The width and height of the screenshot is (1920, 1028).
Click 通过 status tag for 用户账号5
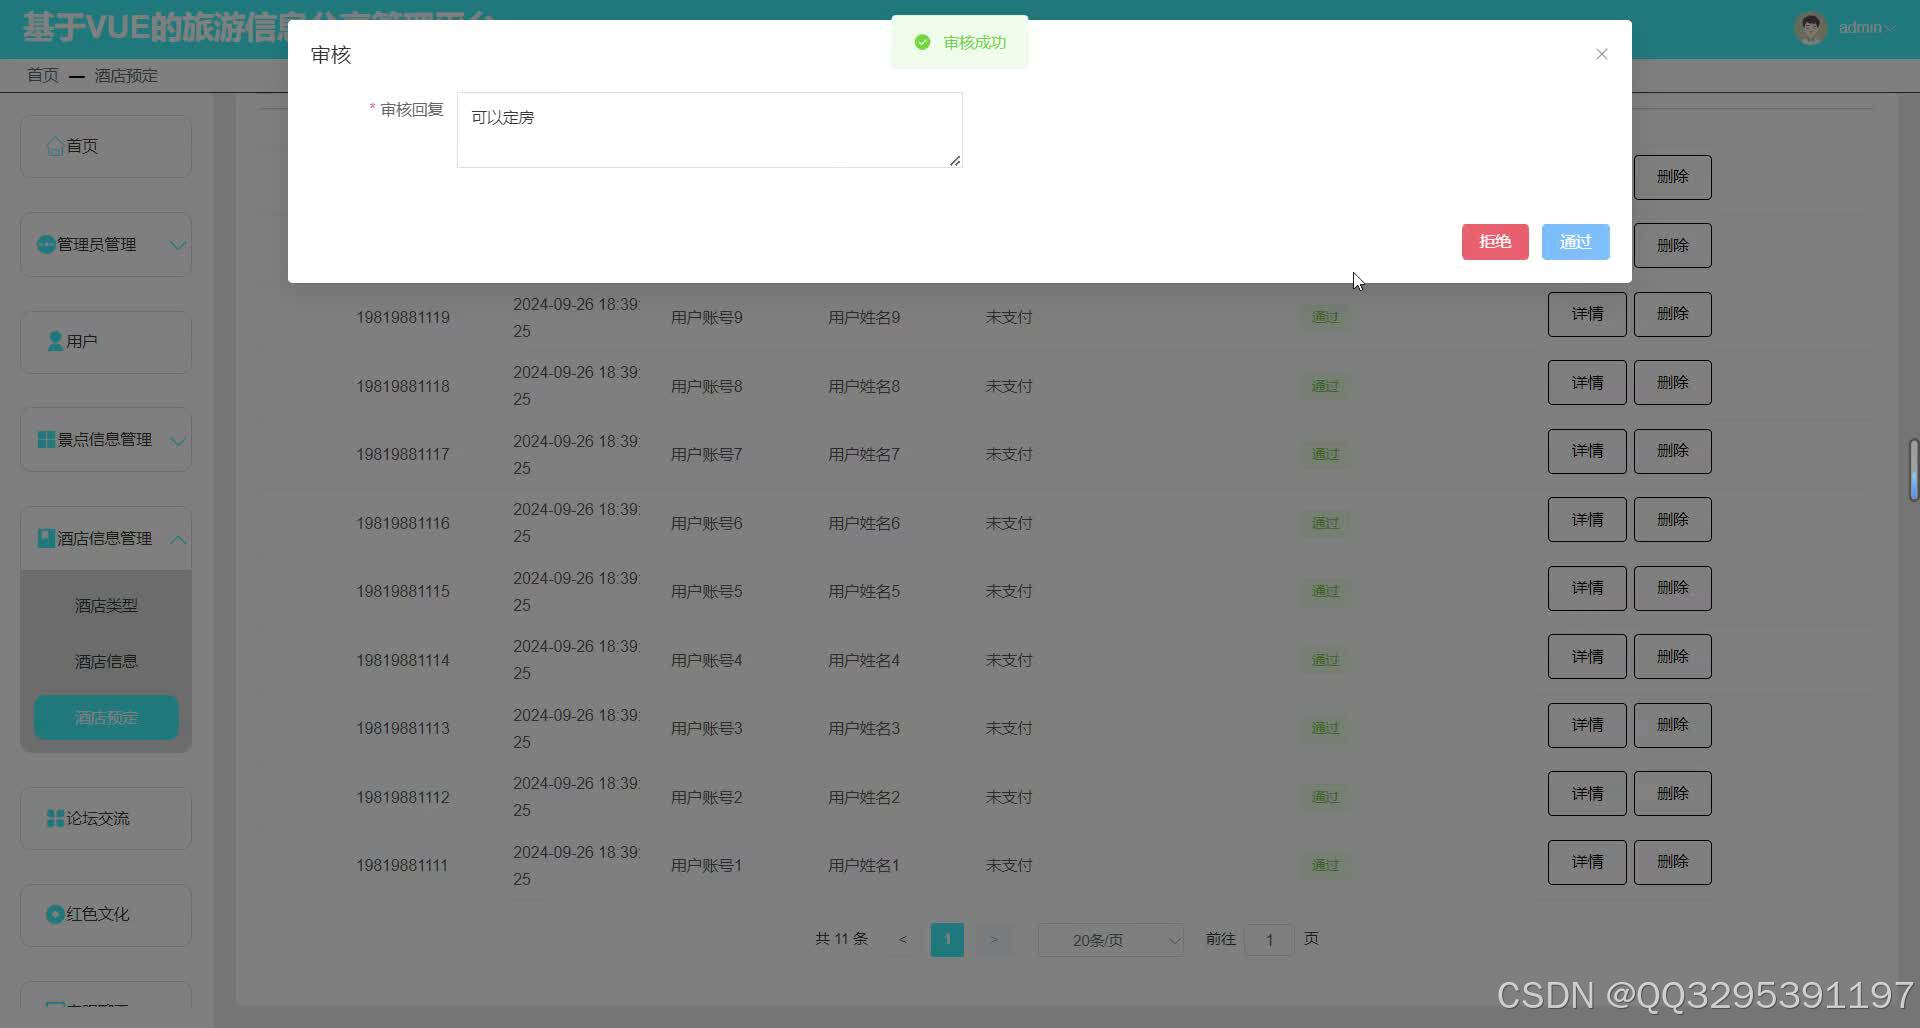[1325, 591]
